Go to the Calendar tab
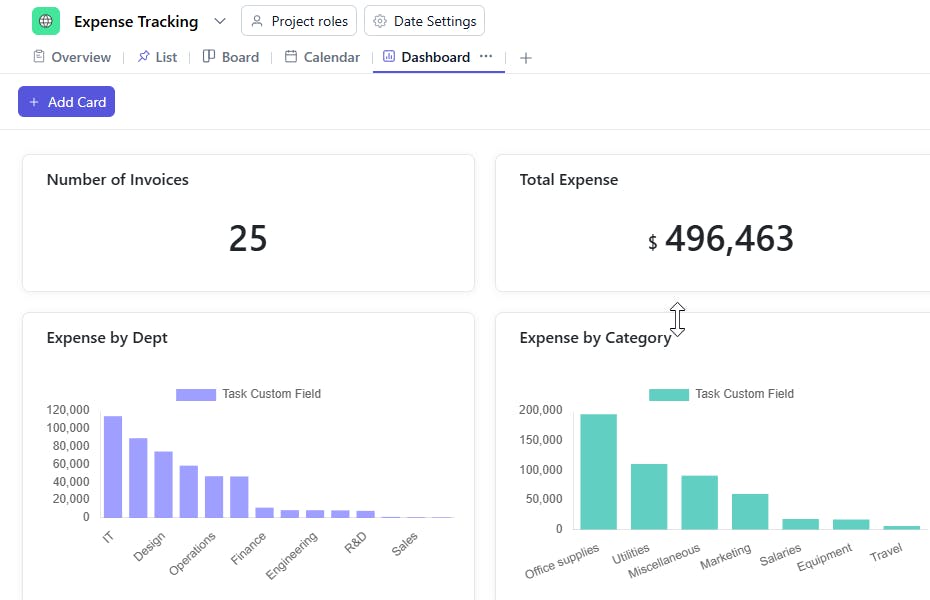The height and width of the screenshot is (600, 930). 322,57
